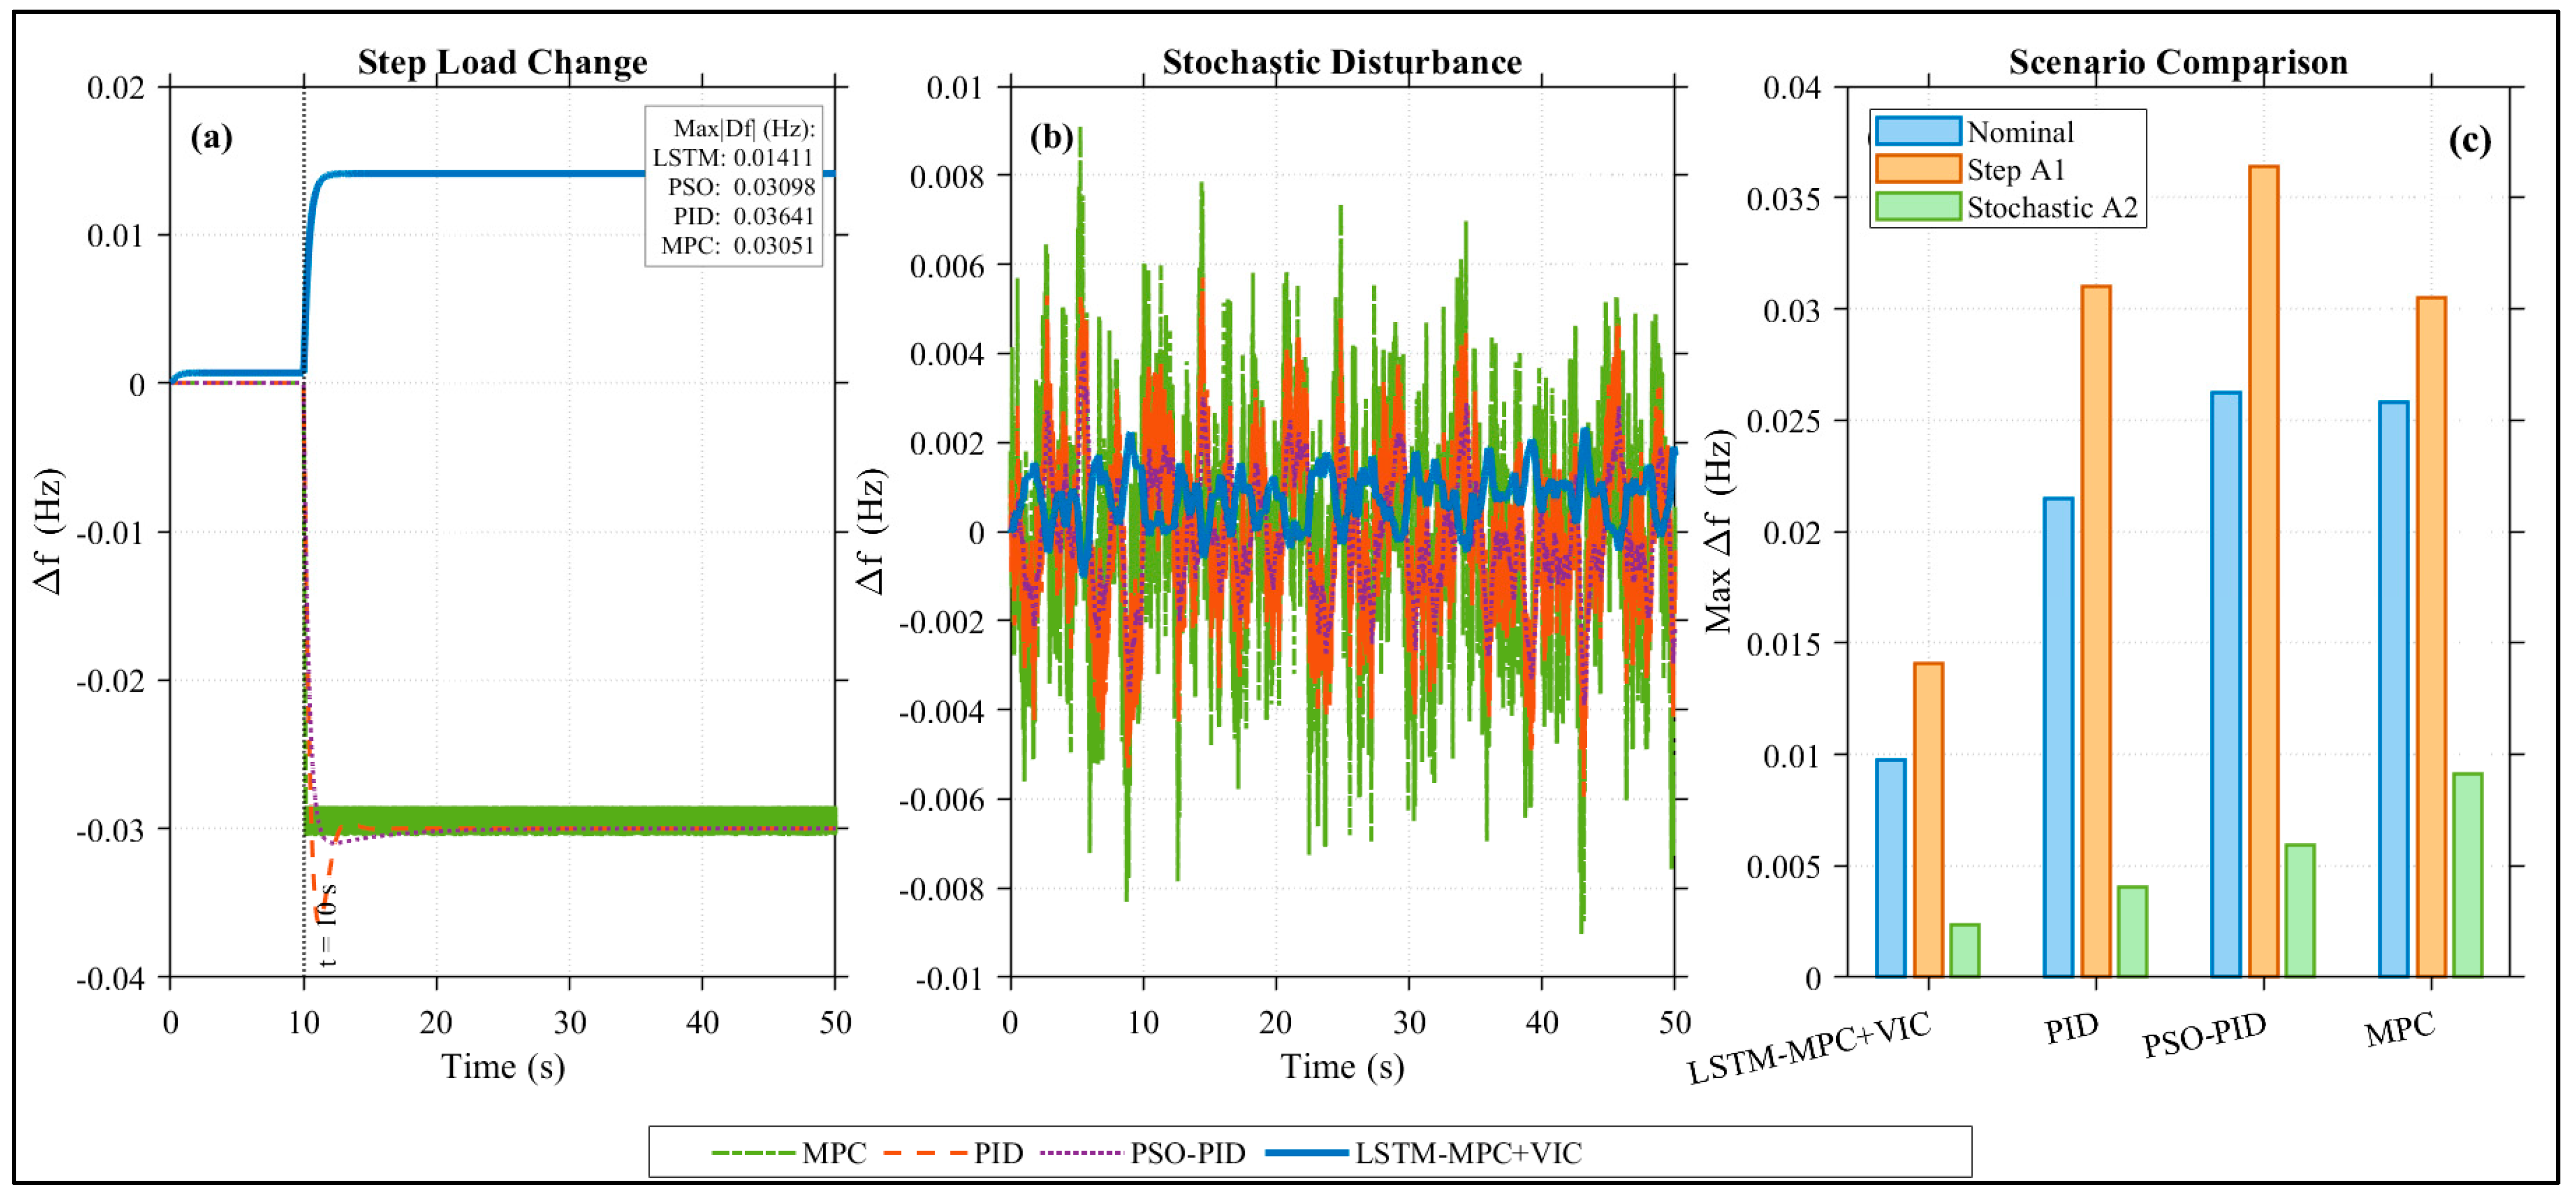Click the 'LSTM: 0.01411' value in annotation box
The width and height of the screenshot is (2576, 1200).
point(733,157)
